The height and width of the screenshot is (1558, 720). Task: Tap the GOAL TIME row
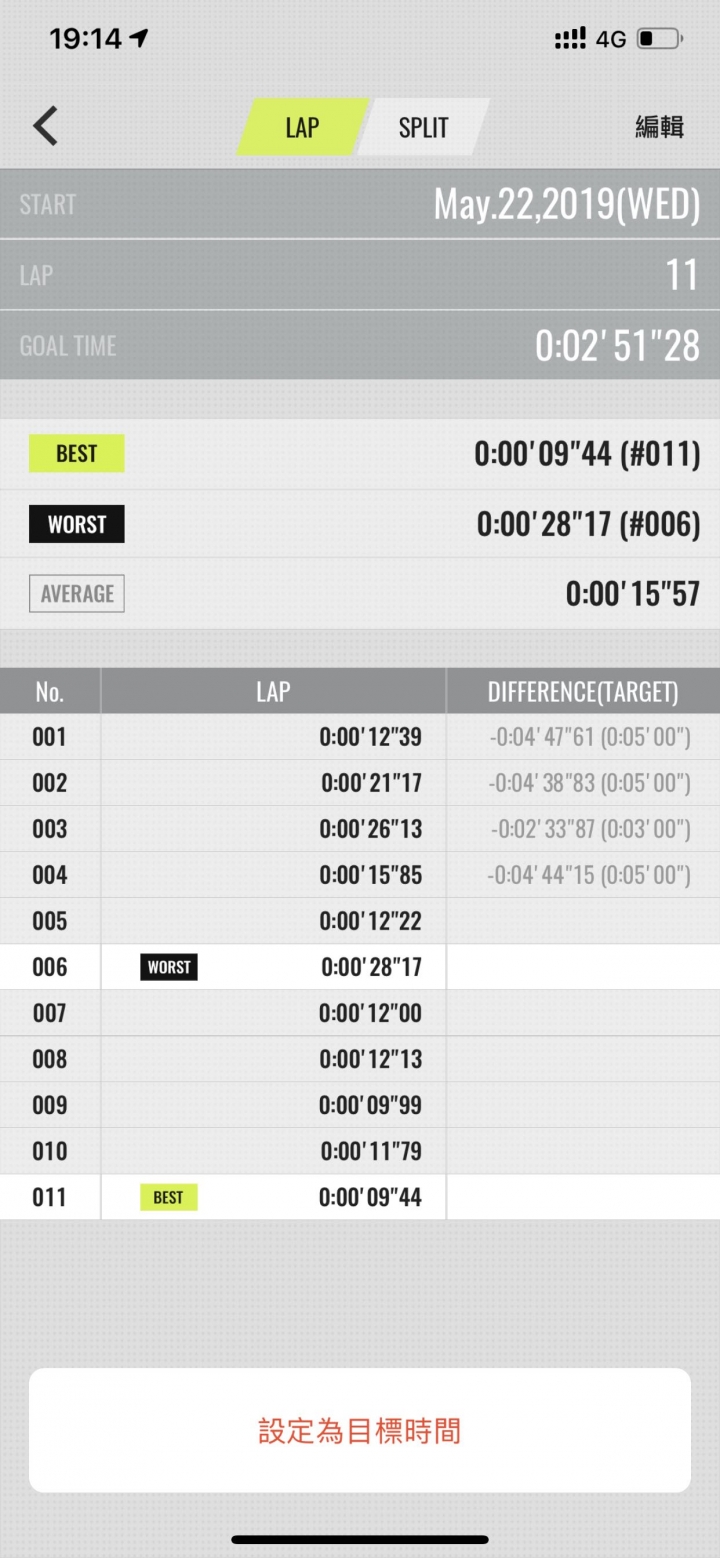[360, 345]
